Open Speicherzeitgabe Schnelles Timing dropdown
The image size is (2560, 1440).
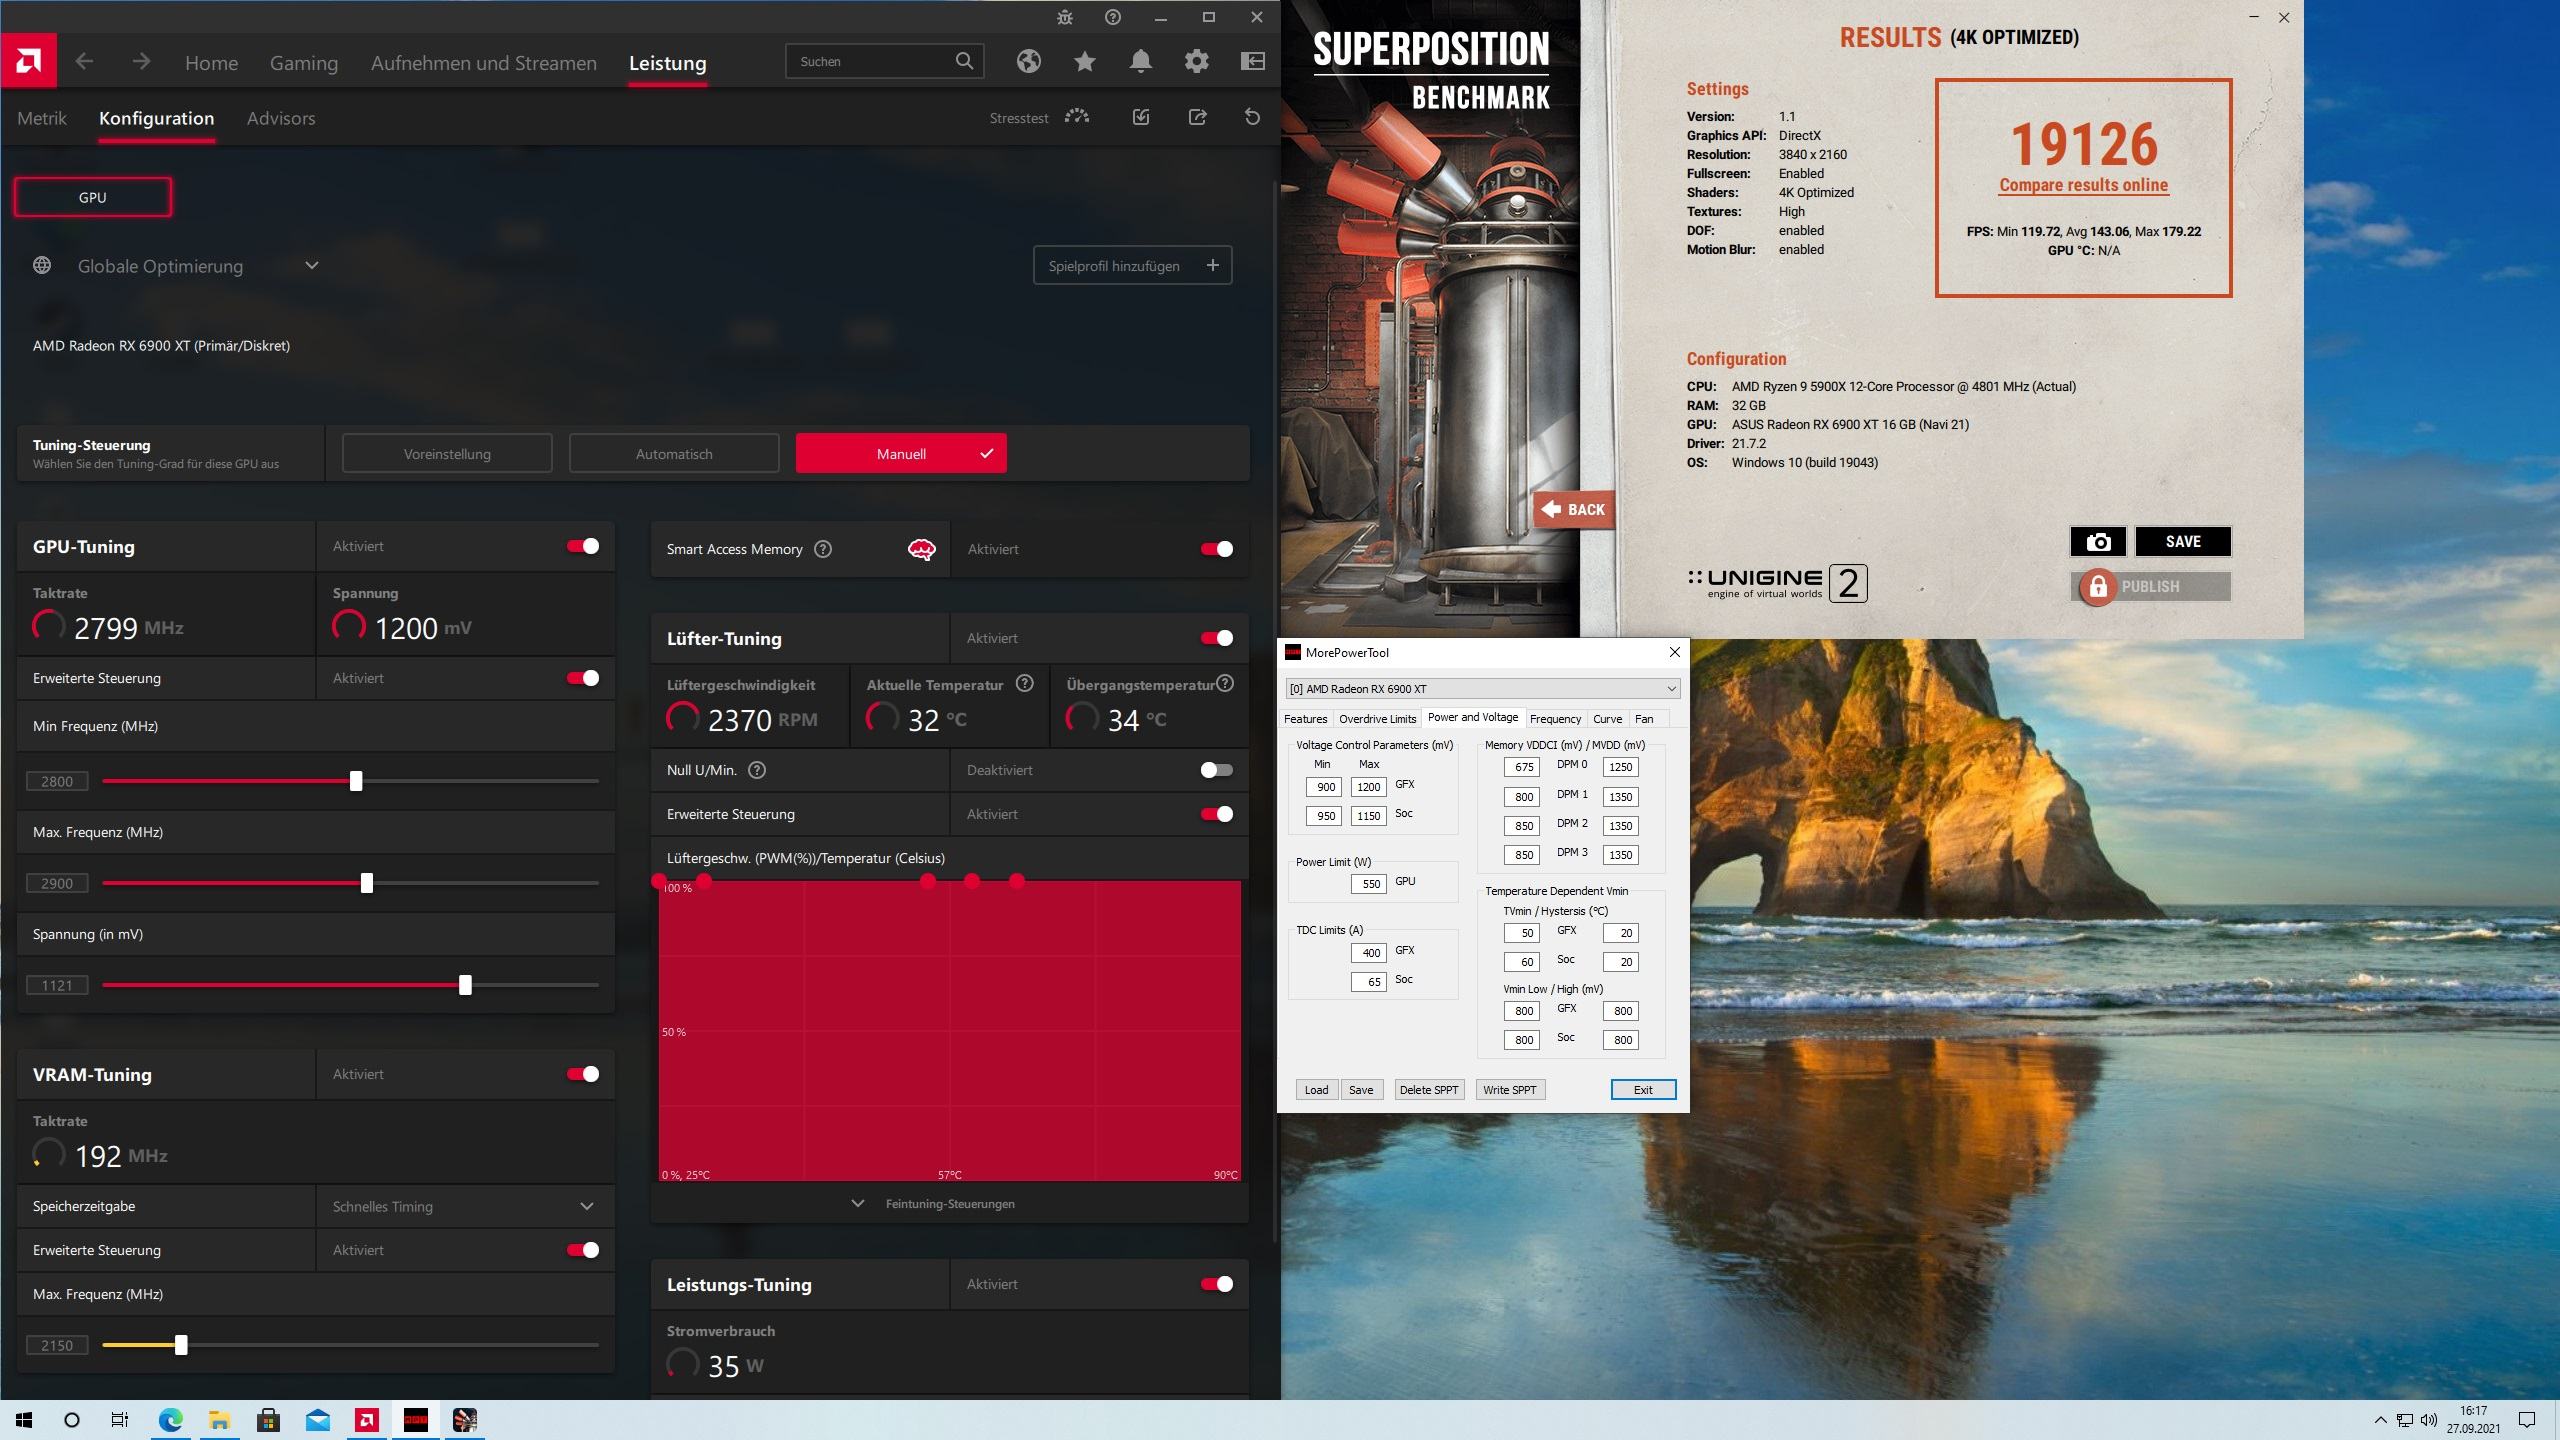[x=465, y=1206]
